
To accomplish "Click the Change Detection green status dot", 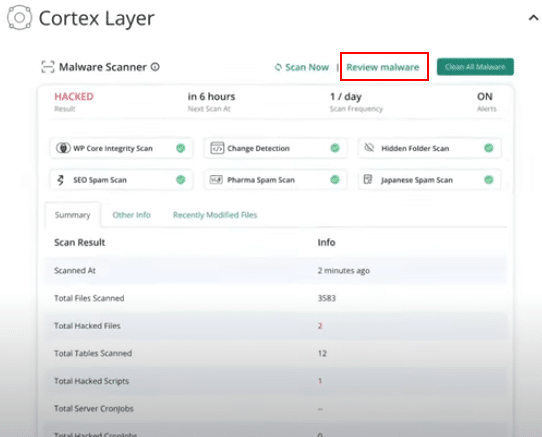I will 335,148.
